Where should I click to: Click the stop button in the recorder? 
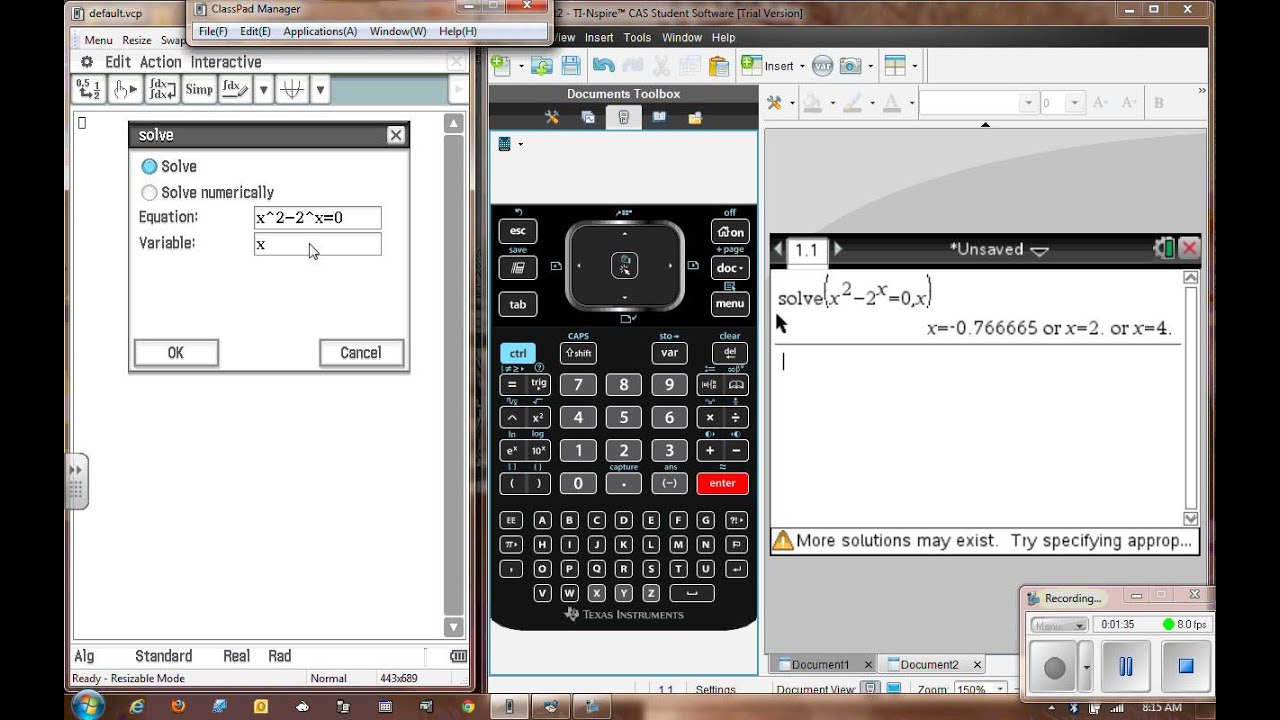point(1186,667)
